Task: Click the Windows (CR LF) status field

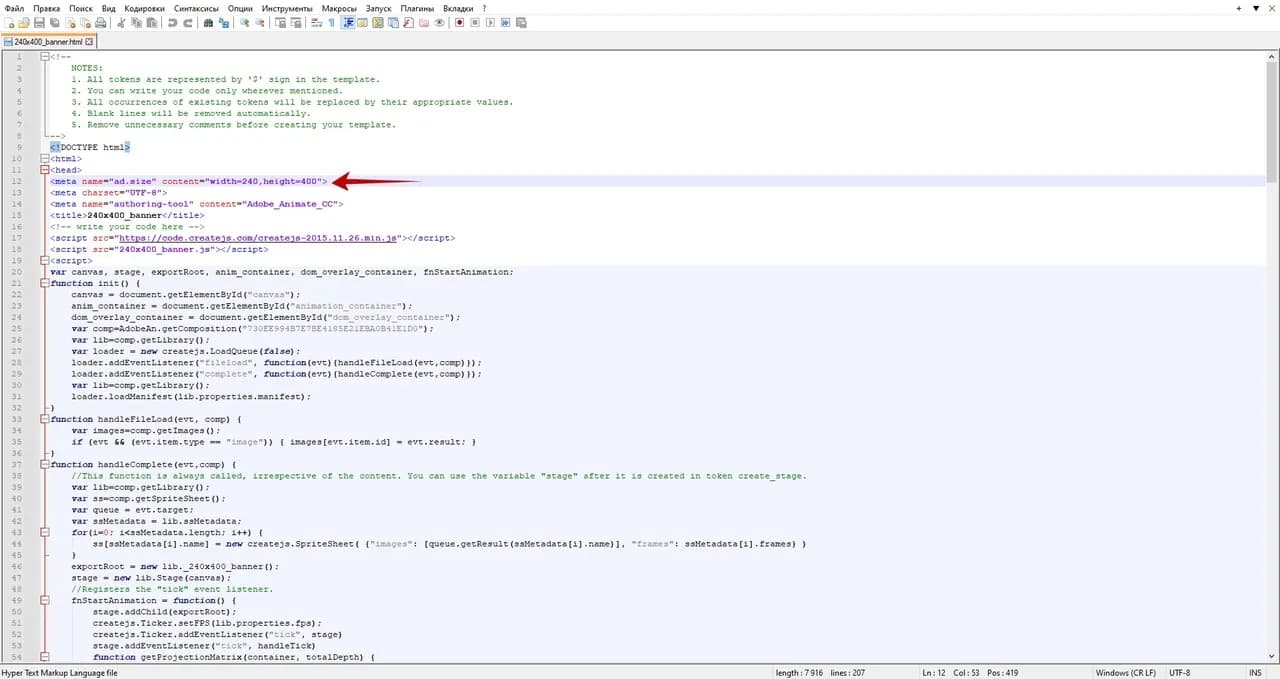Action: pyautogui.click(x=1125, y=673)
